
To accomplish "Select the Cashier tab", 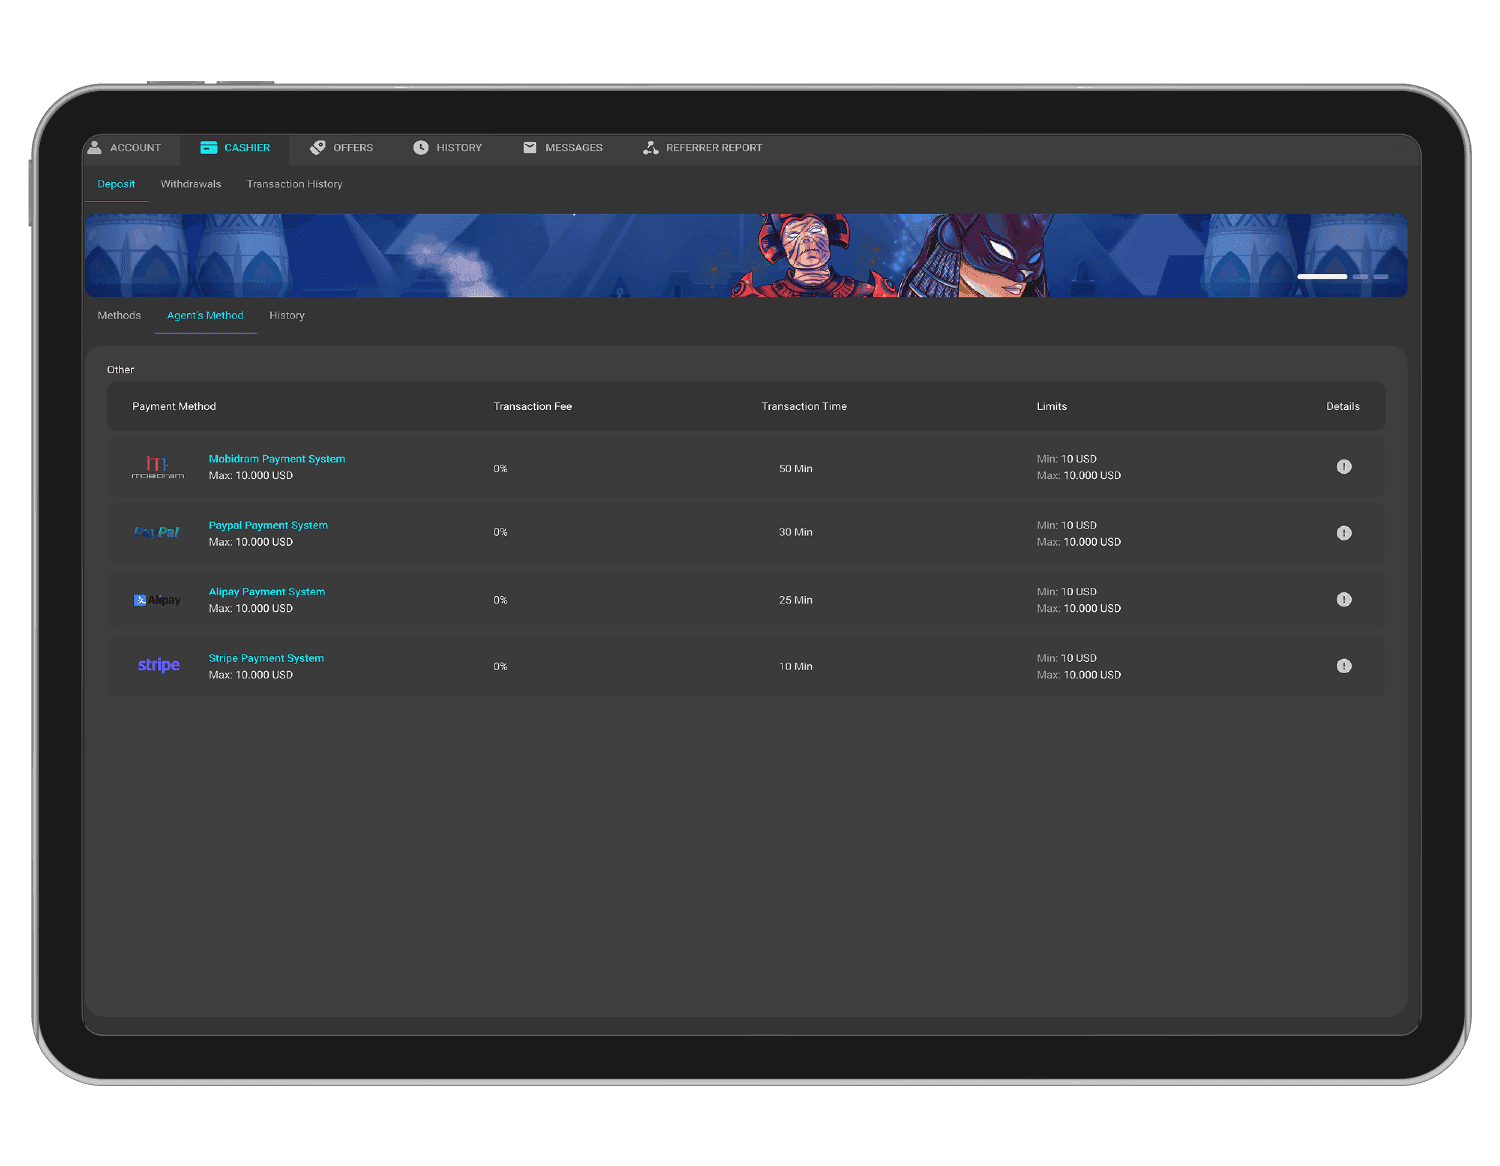I will click(235, 148).
